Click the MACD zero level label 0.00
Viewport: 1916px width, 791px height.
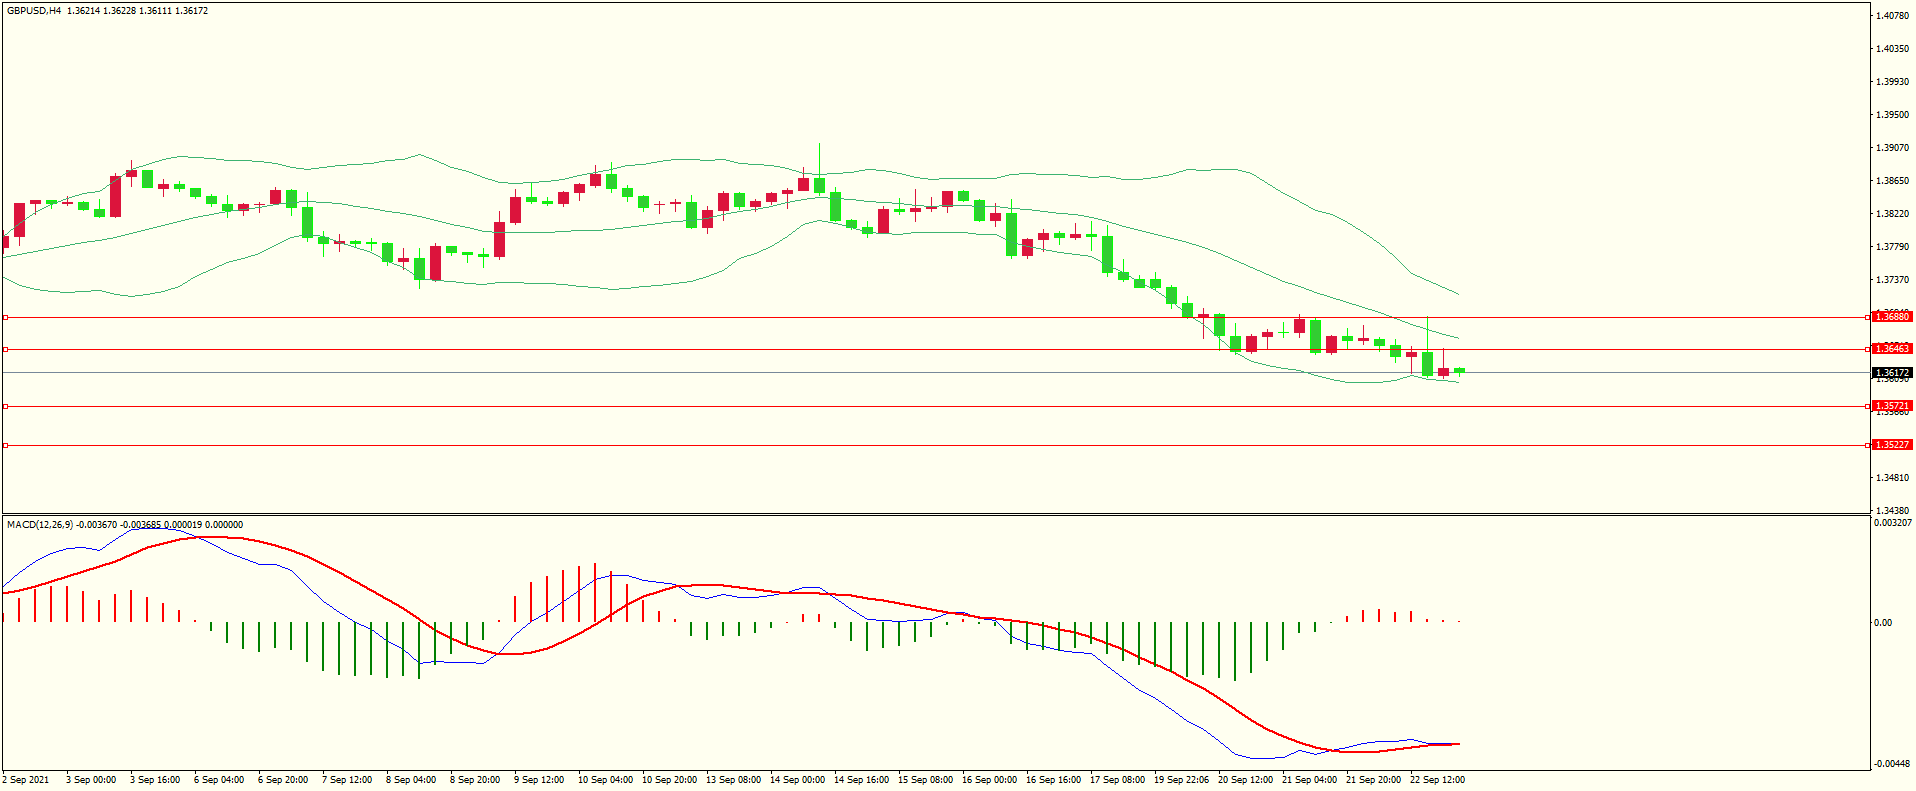(x=1883, y=623)
